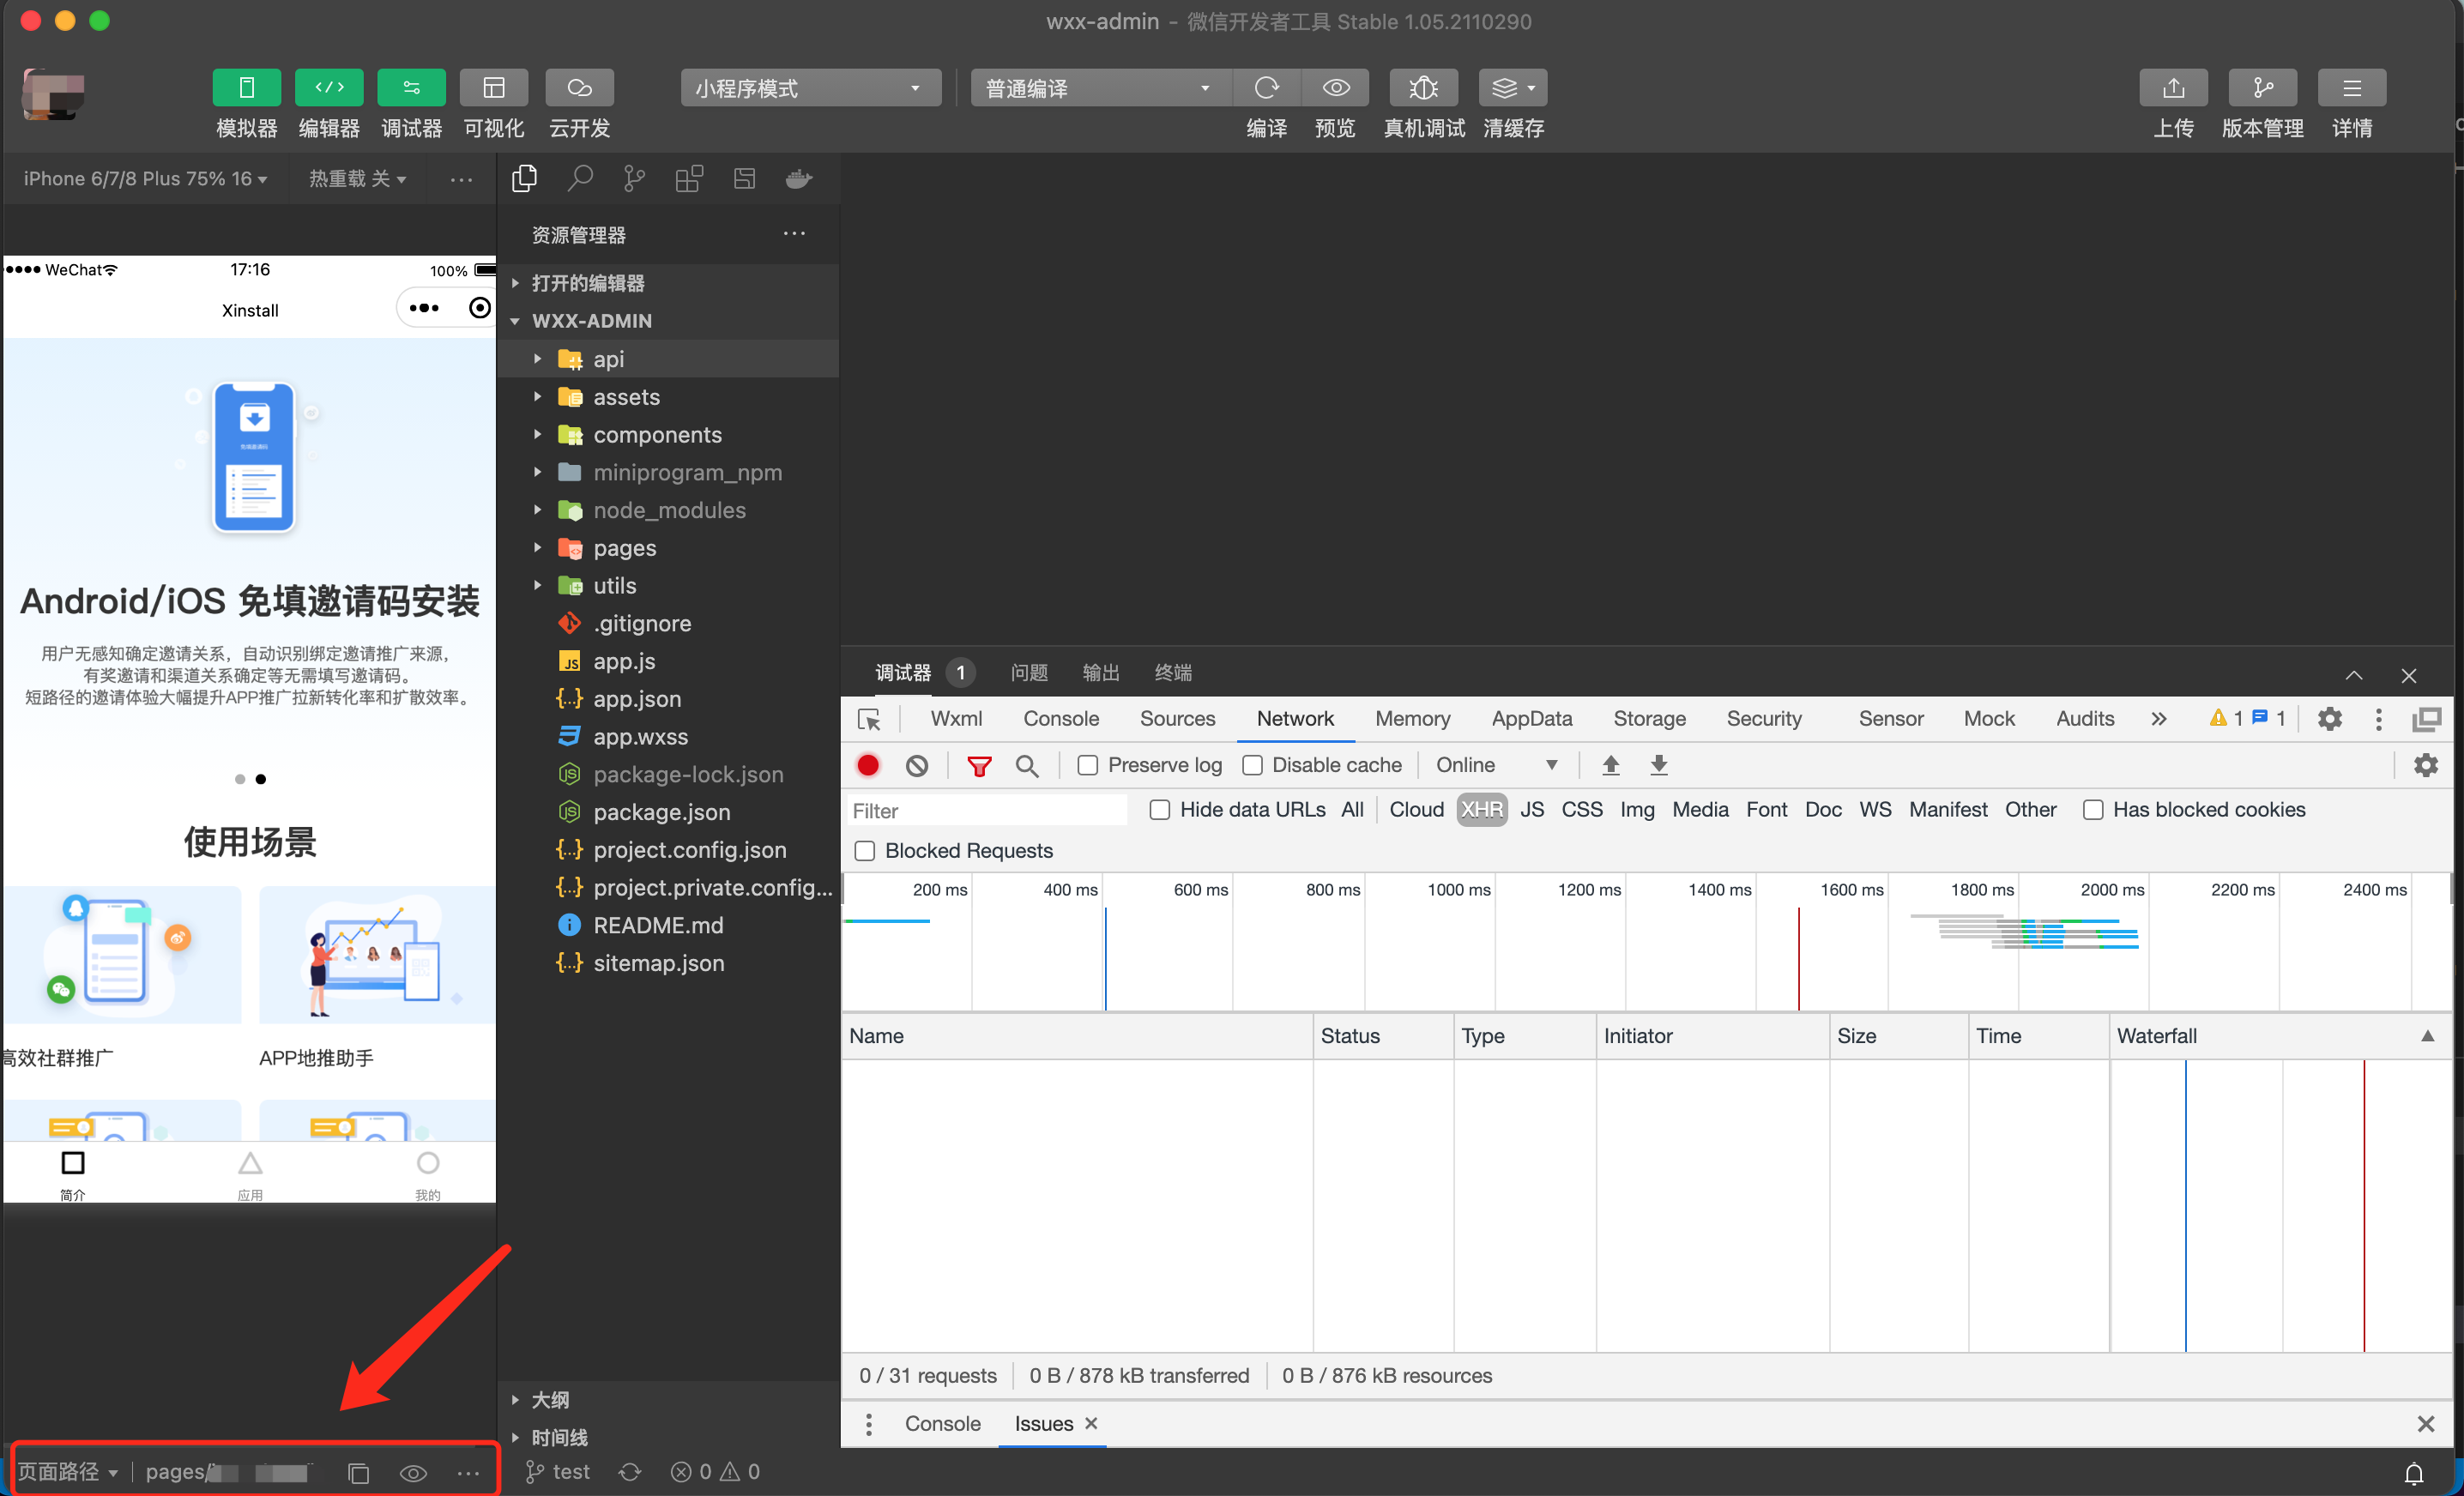Click the 上传 upload icon
Screen dimensions: 2464x1496
2173,88
